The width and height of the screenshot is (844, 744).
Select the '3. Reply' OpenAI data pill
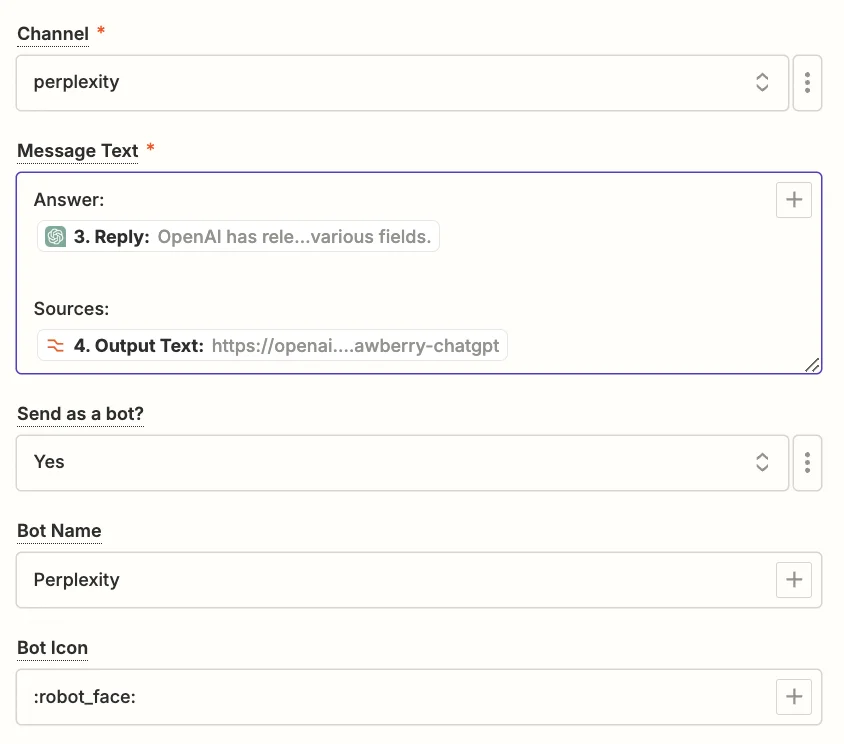[x=238, y=236]
